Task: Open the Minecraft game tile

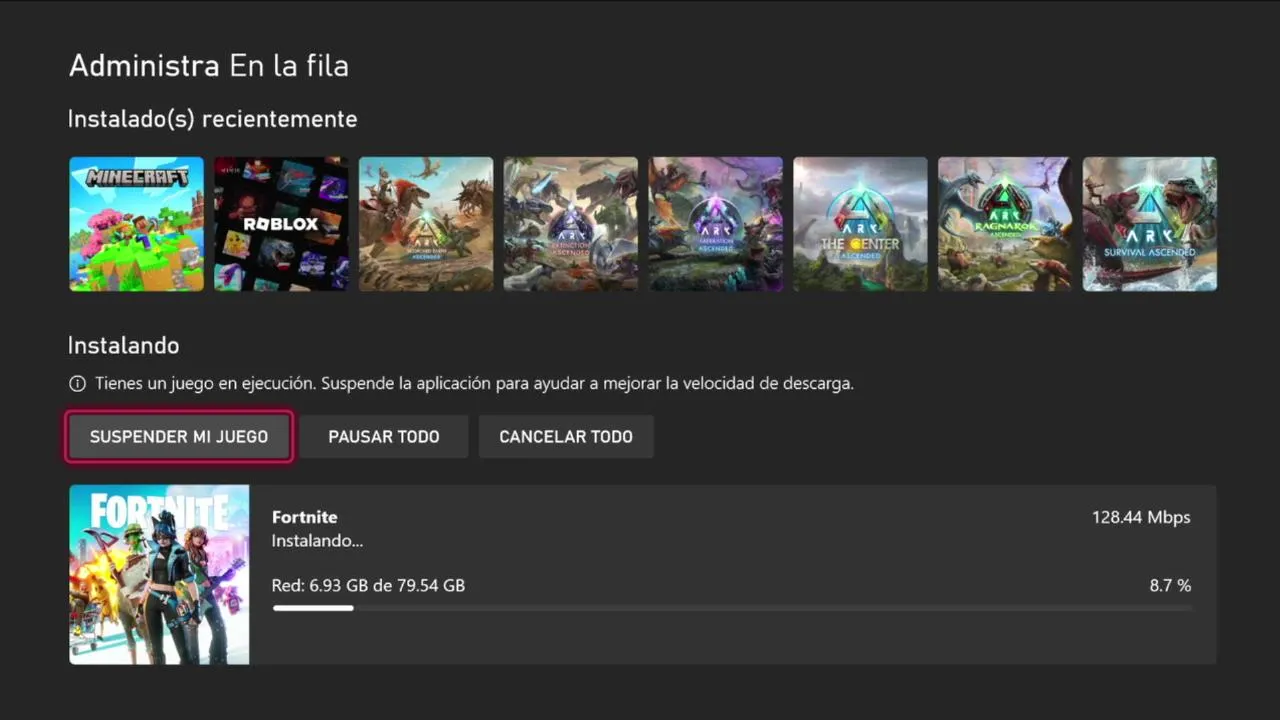Action: pyautogui.click(x=136, y=224)
